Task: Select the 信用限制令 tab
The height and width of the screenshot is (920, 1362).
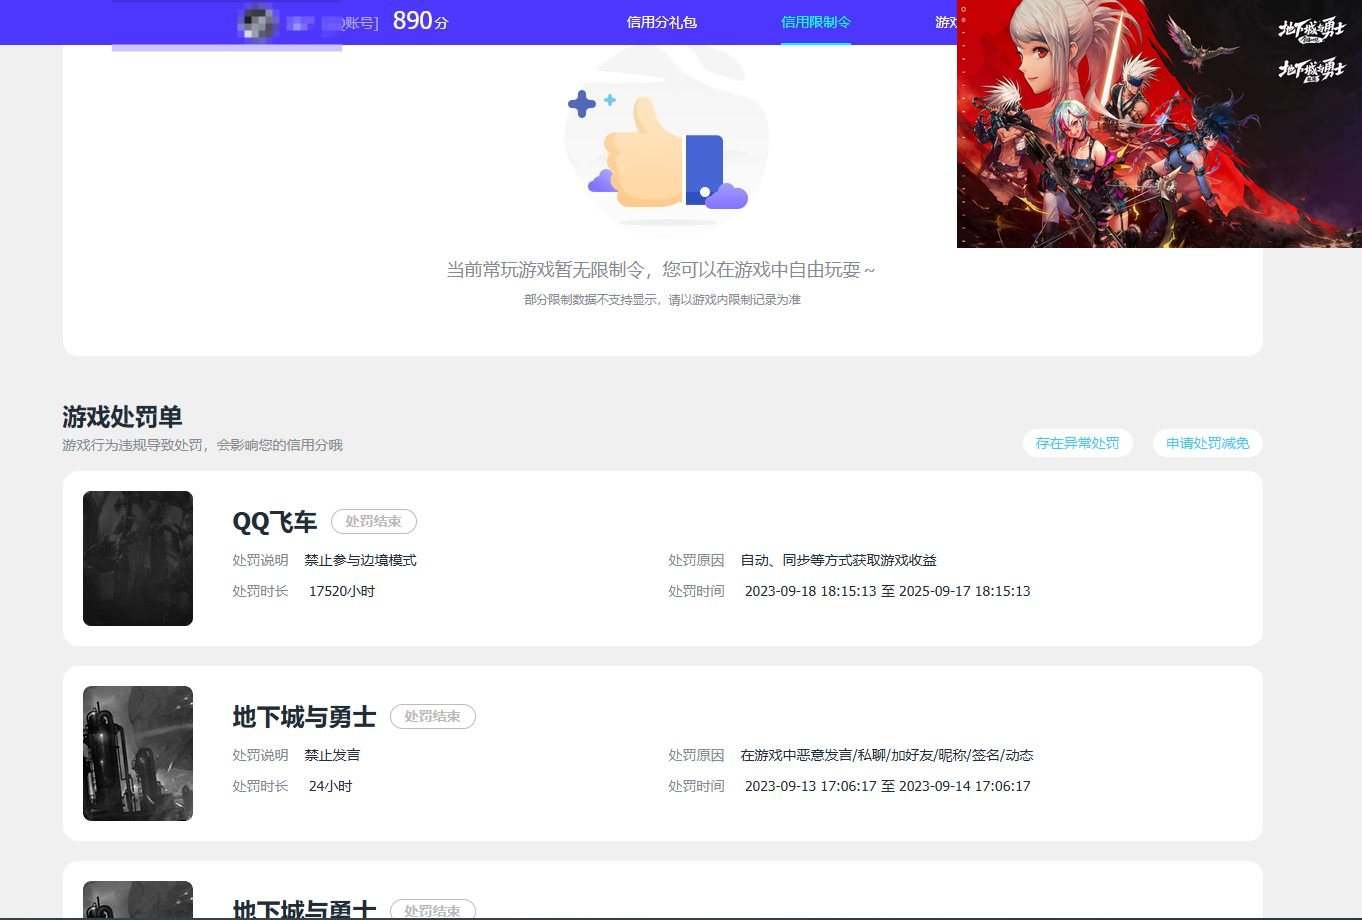Action: (x=816, y=22)
